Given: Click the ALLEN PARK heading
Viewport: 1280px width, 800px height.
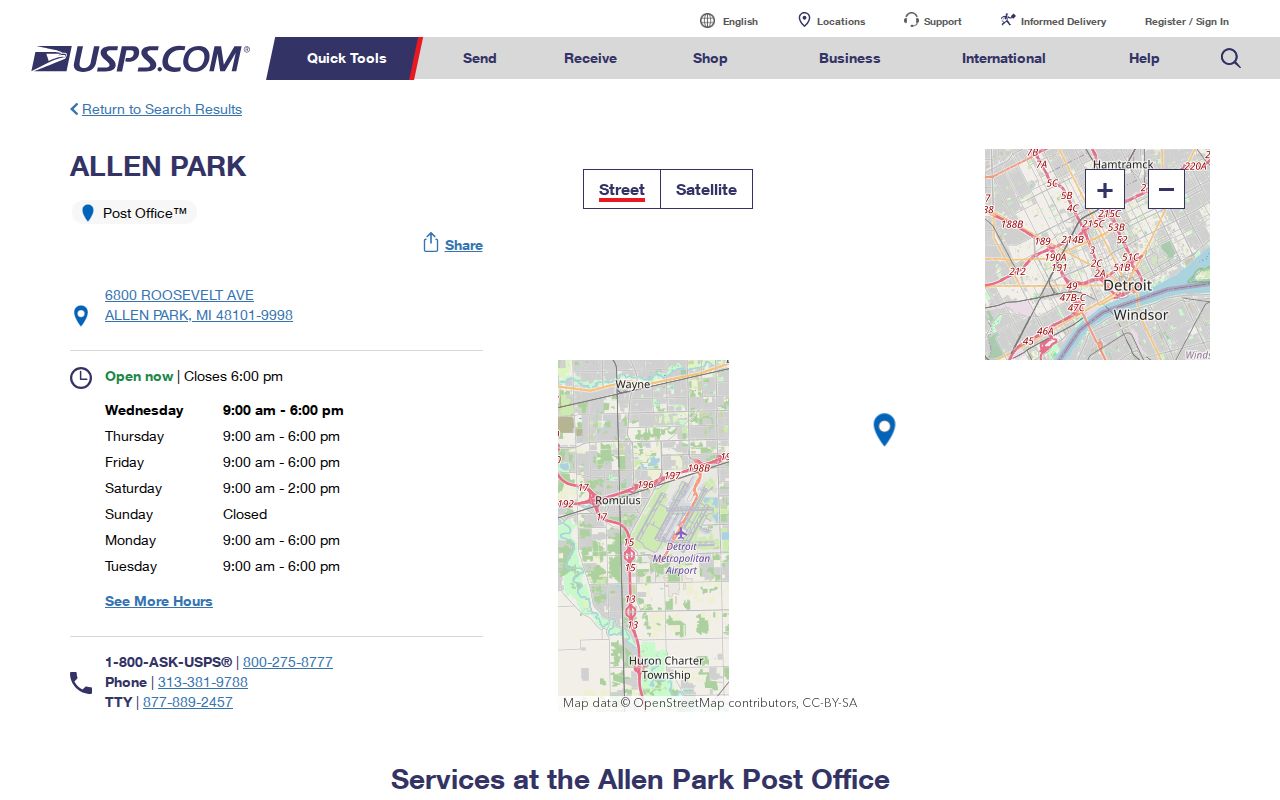Looking at the screenshot, I should pyautogui.click(x=158, y=166).
